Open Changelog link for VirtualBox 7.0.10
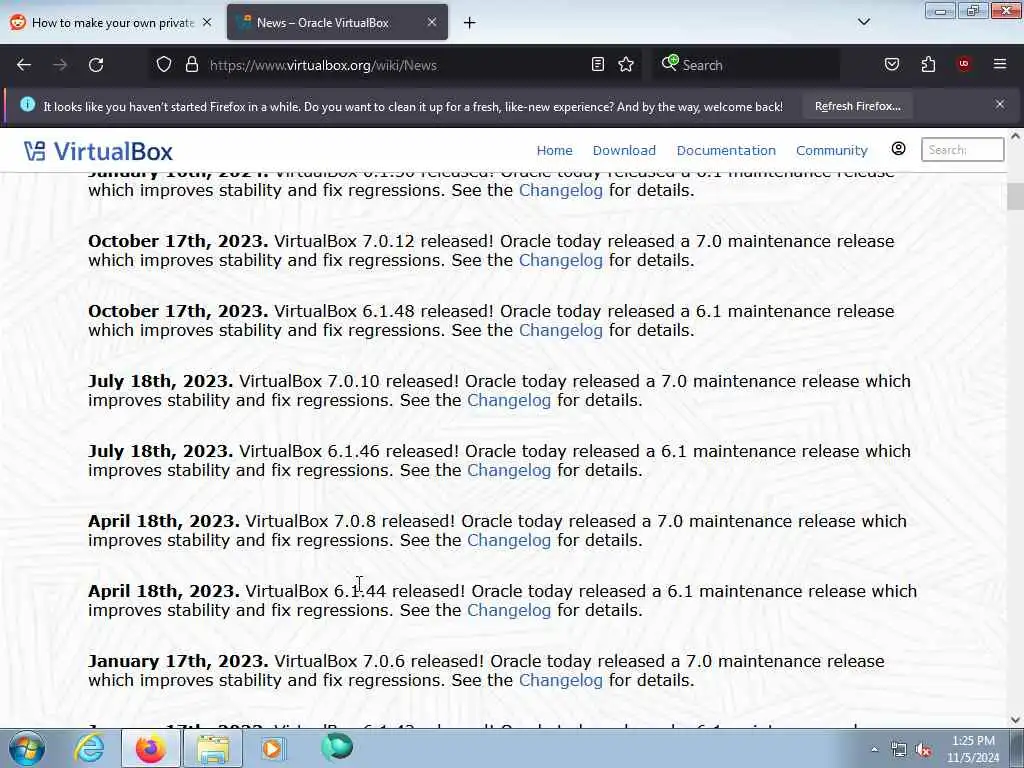1024x768 pixels. coord(509,400)
